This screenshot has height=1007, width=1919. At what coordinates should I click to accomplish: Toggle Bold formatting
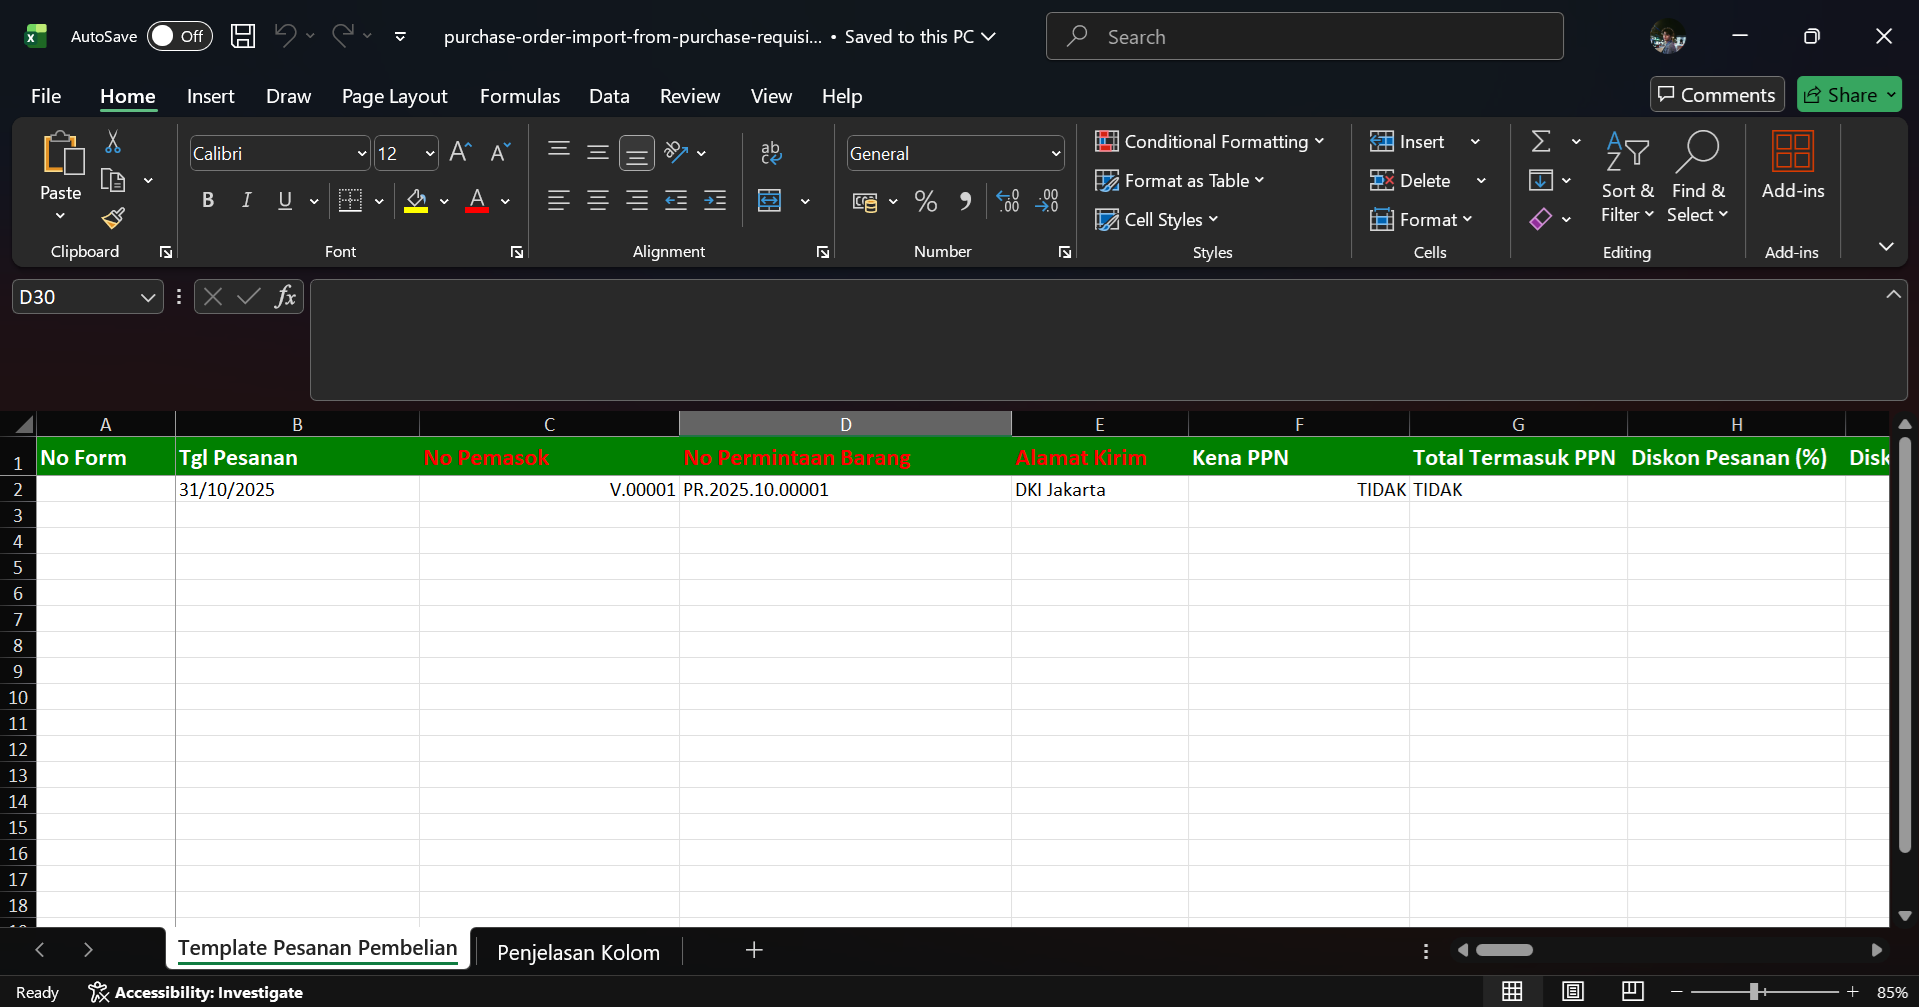[208, 201]
